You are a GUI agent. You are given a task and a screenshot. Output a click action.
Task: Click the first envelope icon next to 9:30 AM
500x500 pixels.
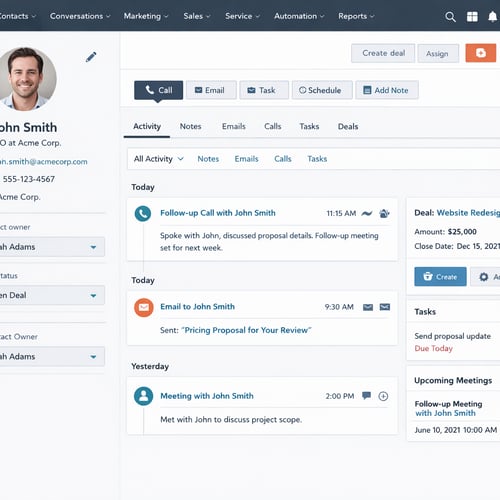[x=368, y=307]
